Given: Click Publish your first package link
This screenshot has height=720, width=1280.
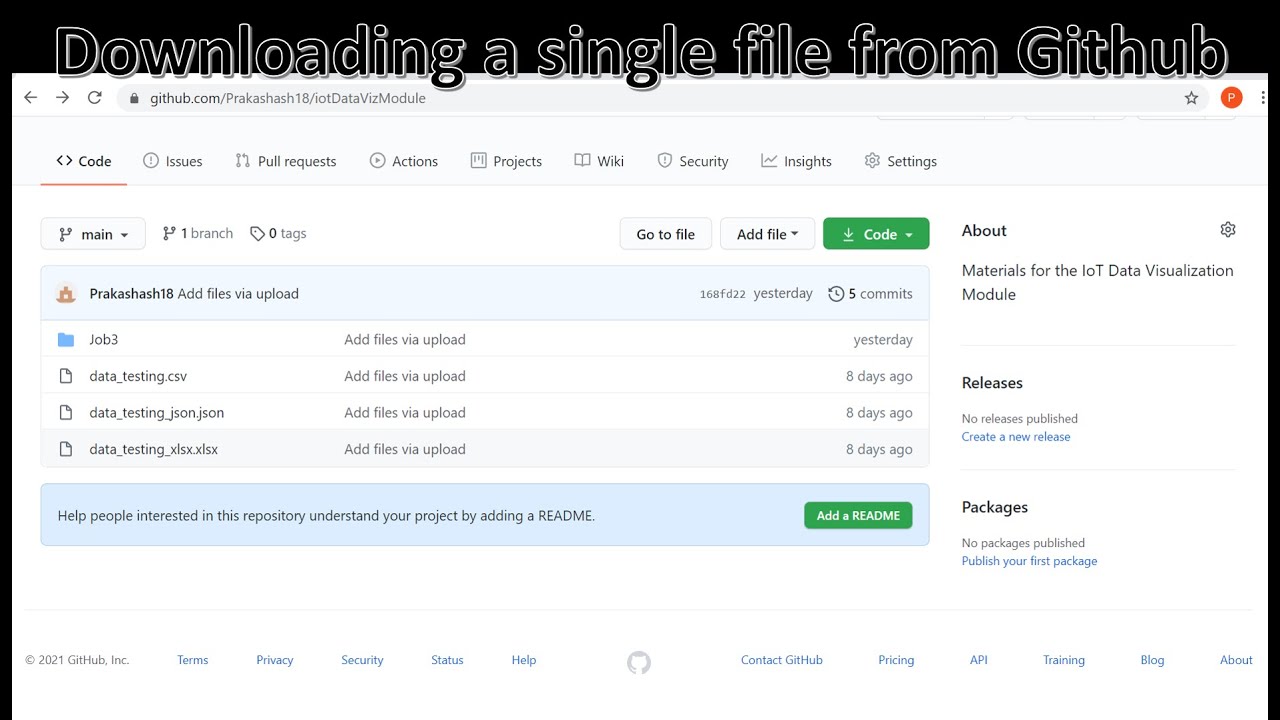Looking at the screenshot, I should coord(1029,561).
